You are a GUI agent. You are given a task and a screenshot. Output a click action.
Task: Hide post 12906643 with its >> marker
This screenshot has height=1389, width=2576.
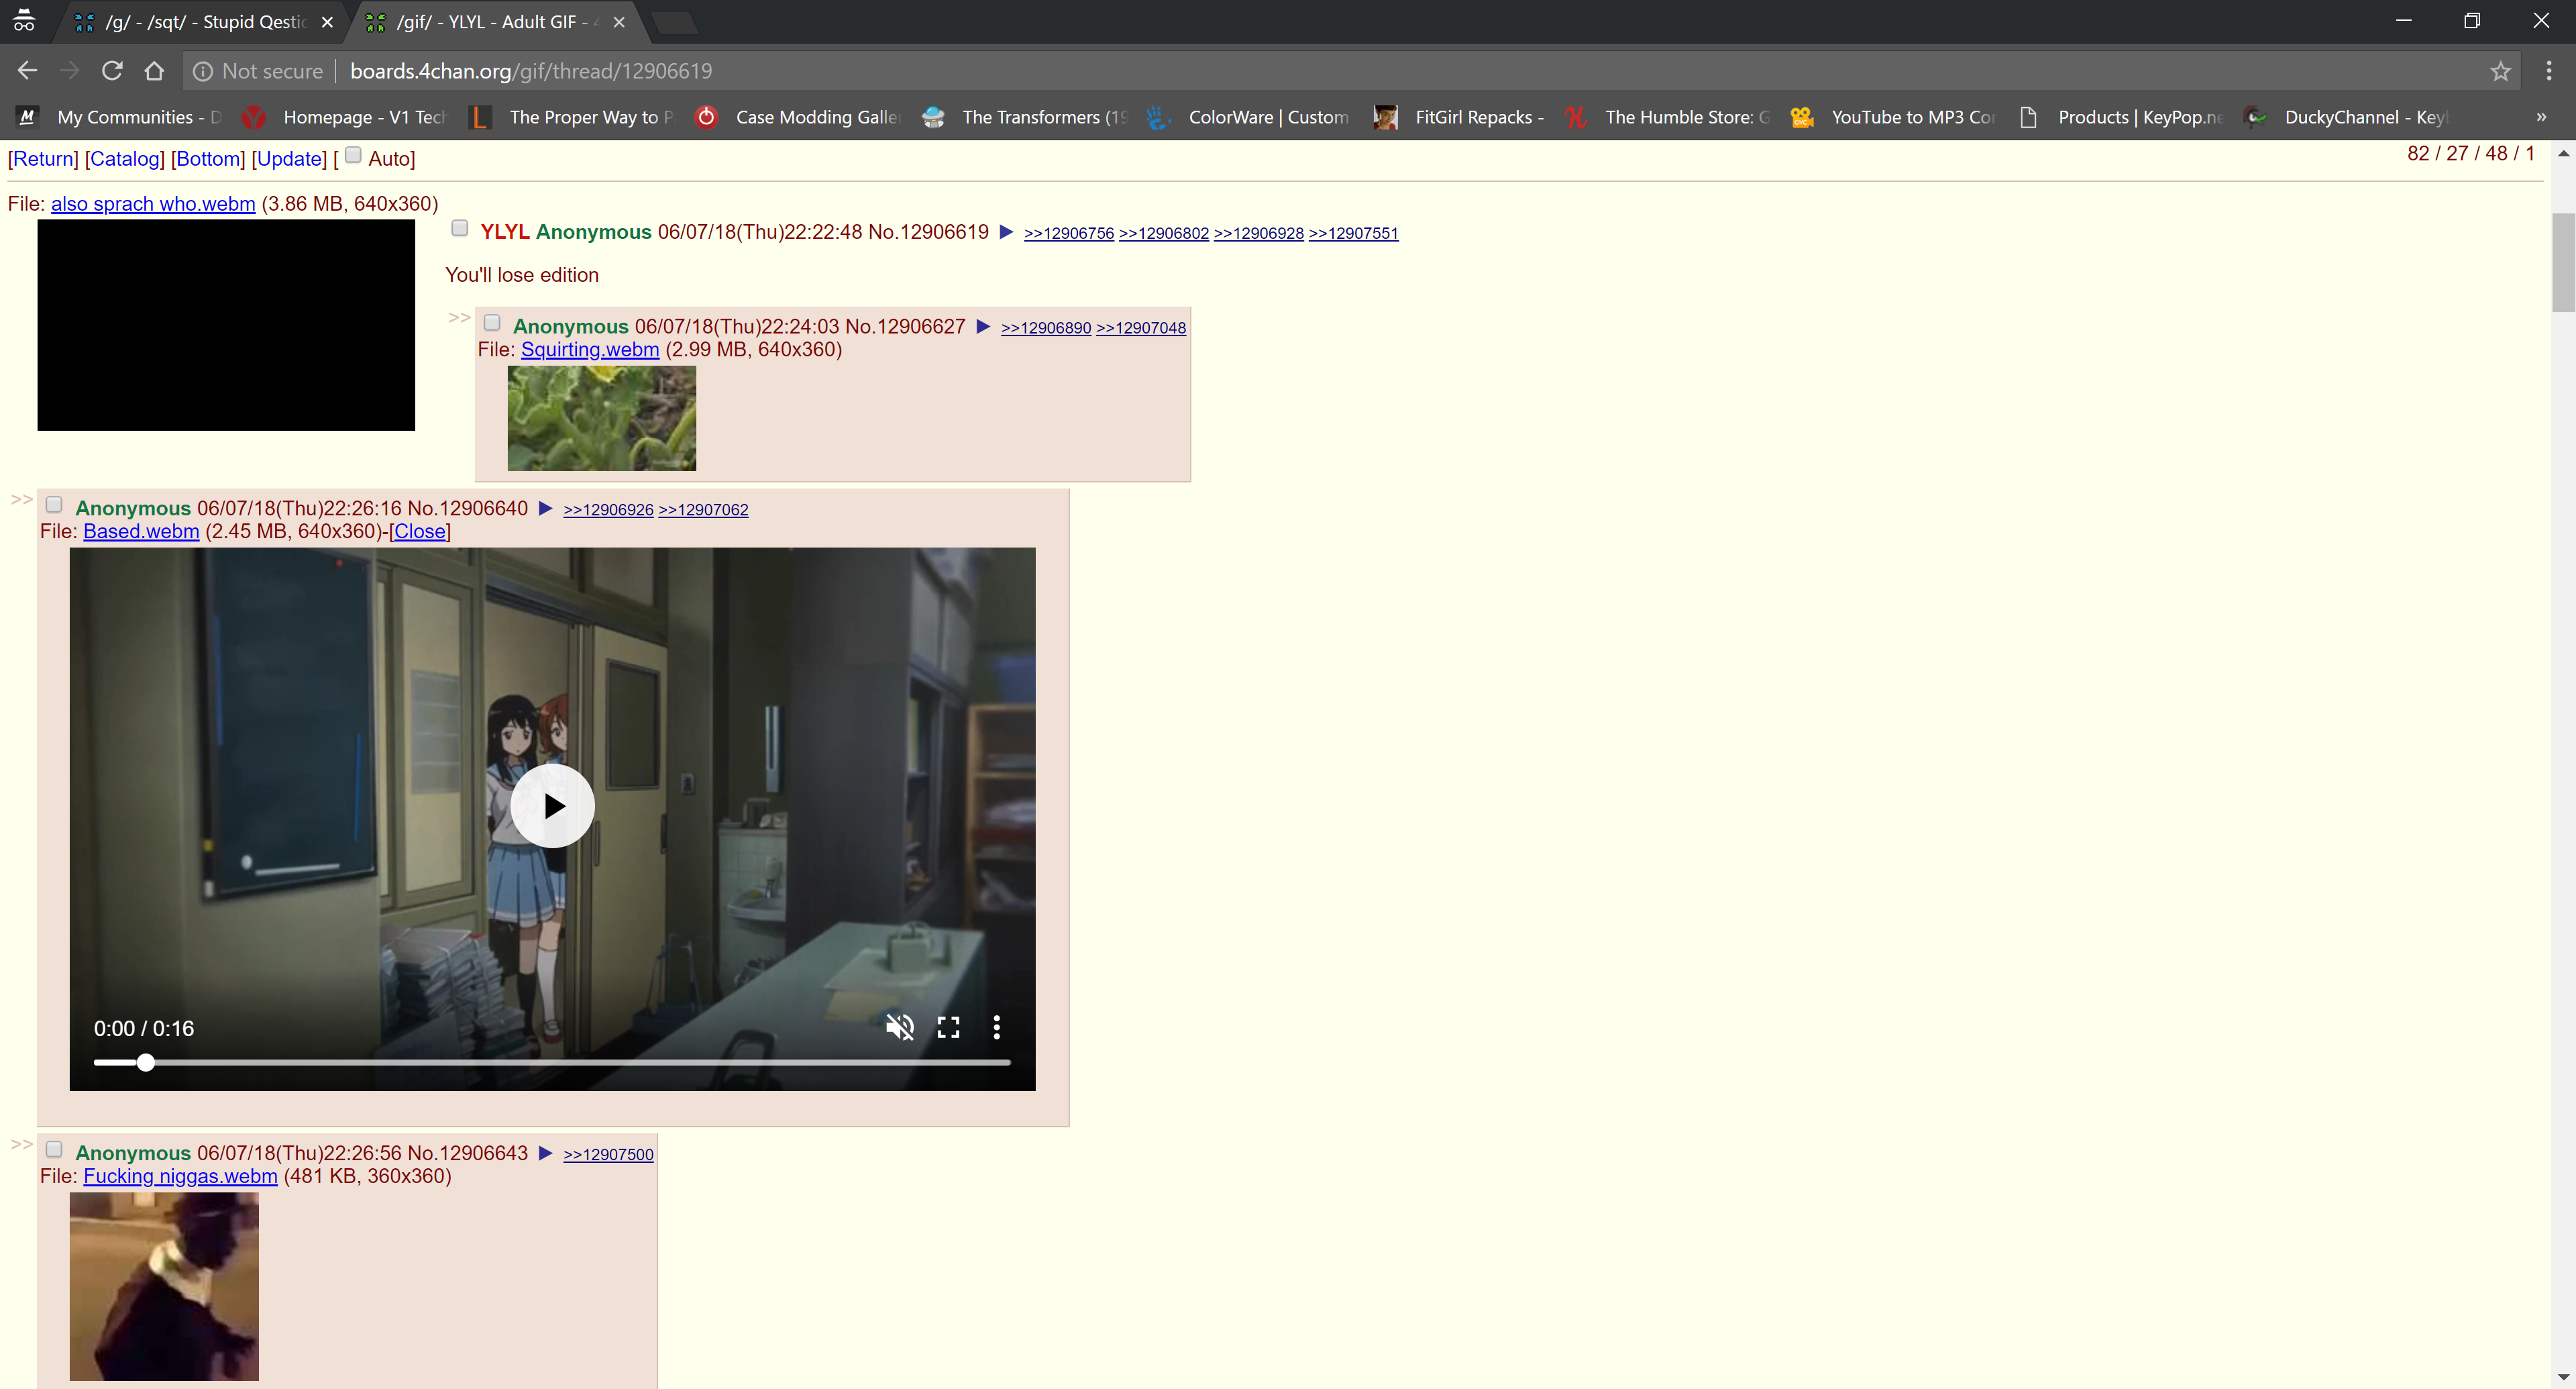21,1144
